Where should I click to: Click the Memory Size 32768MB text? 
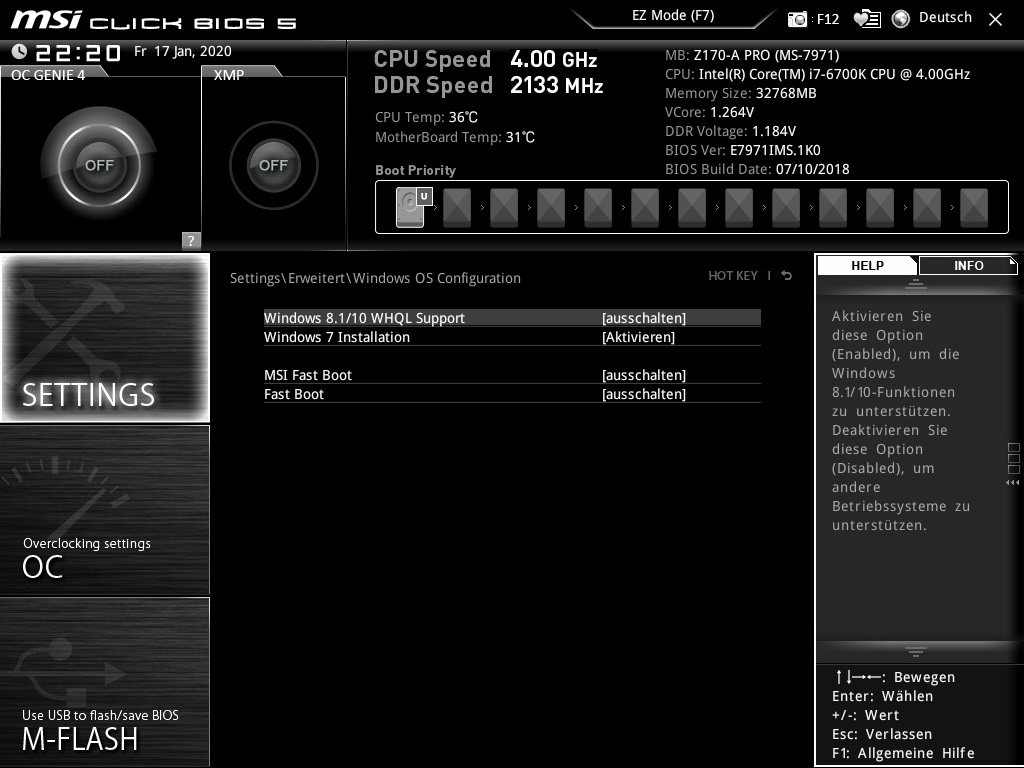[741, 93]
